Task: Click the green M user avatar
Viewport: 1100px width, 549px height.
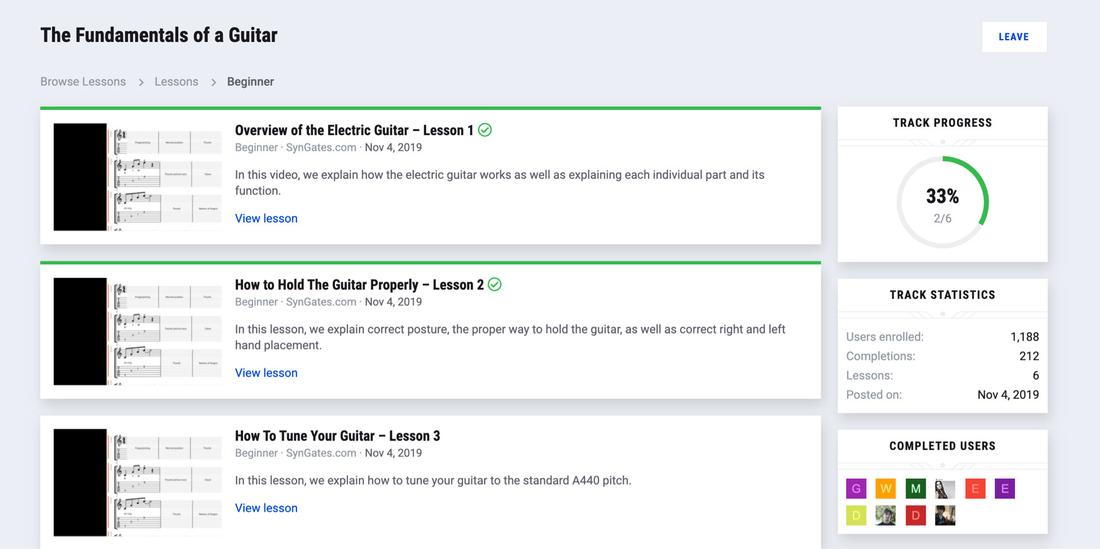Action: pyautogui.click(x=915, y=489)
